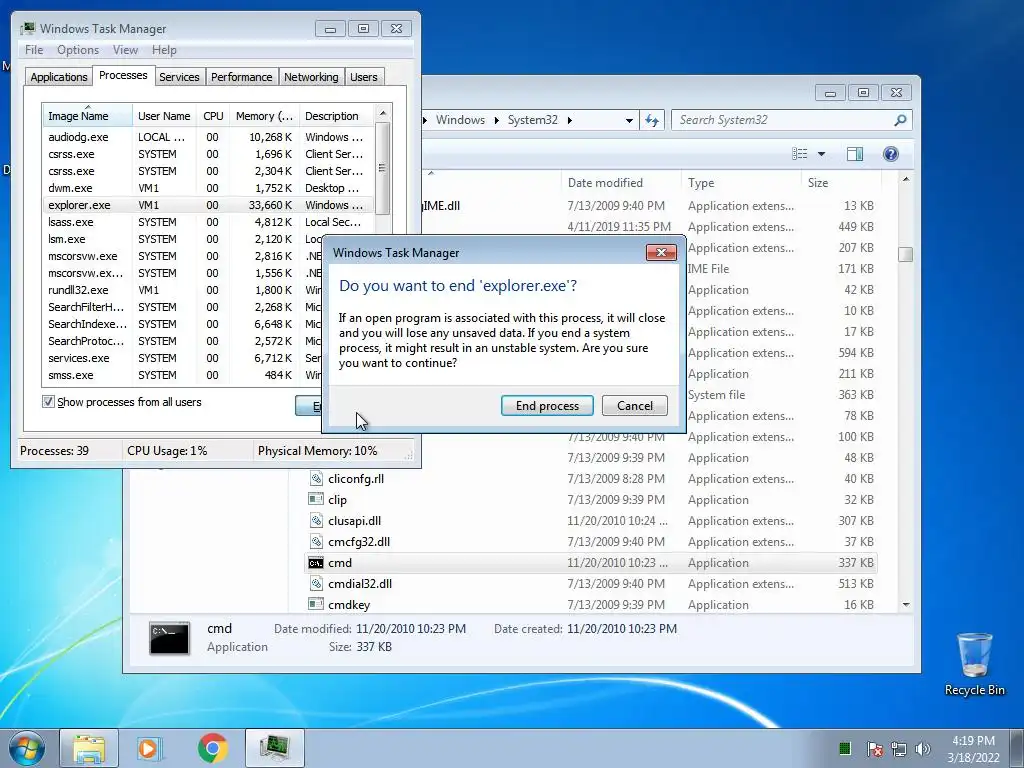
Task: Open Windows Media Player from taskbar
Action: 149,748
